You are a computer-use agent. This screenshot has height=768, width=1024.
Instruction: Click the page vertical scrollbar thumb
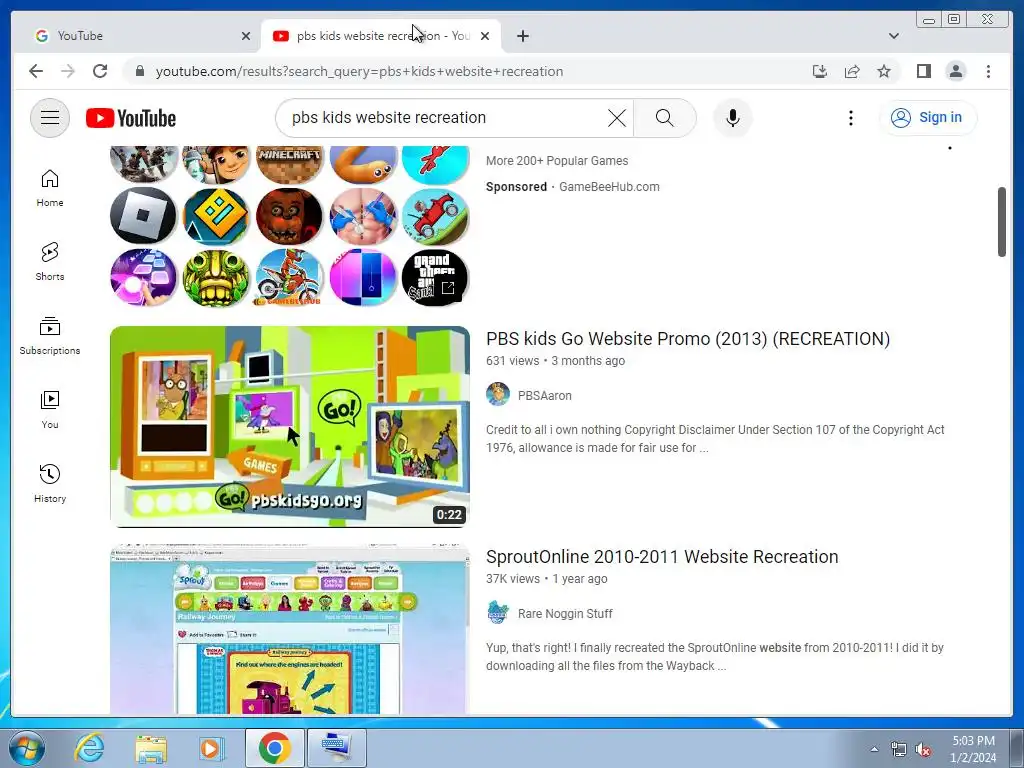[x=1002, y=222]
